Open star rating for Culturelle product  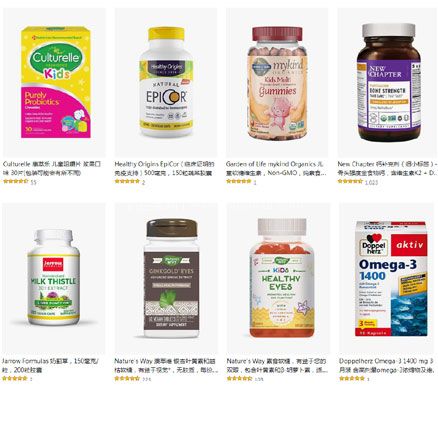pos(16,182)
